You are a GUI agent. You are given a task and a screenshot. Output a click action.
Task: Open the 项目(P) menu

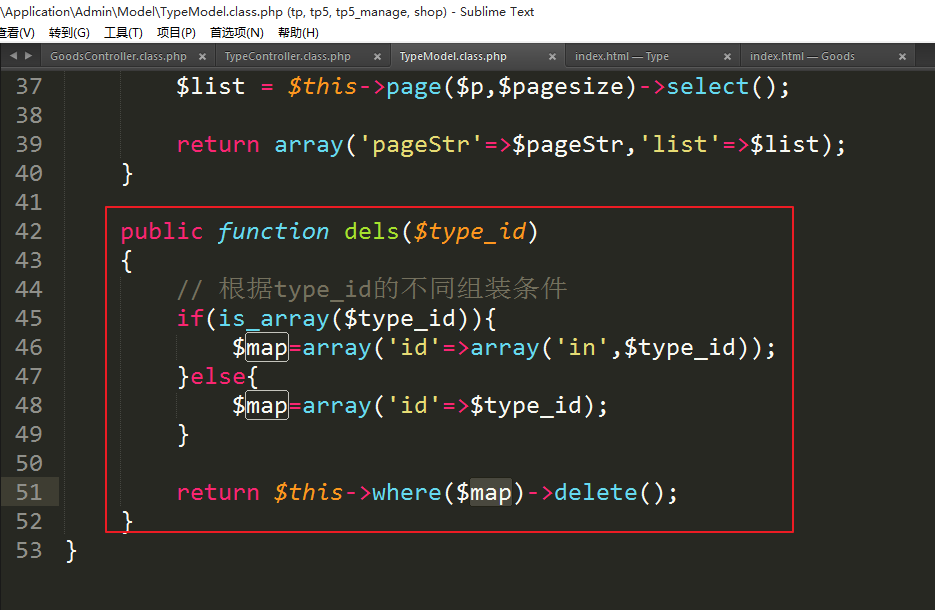[x=176, y=32]
